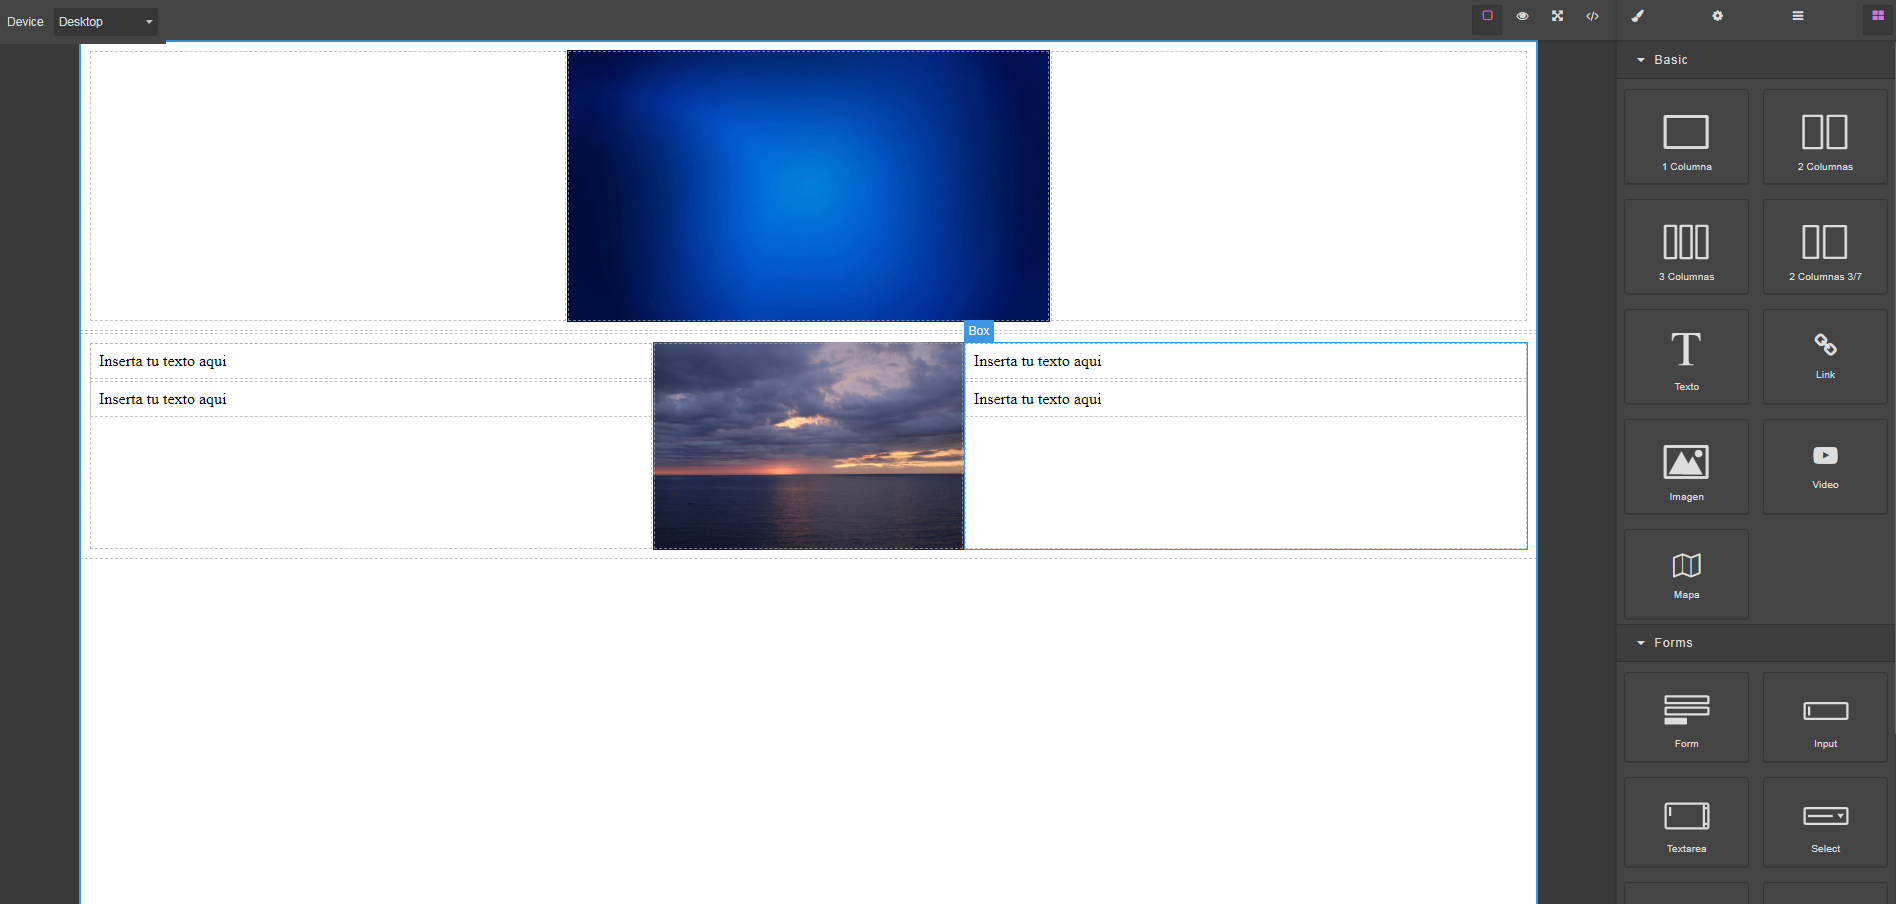This screenshot has width=1896, height=904.
Task: Open the settings gear panel
Action: [1717, 16]
